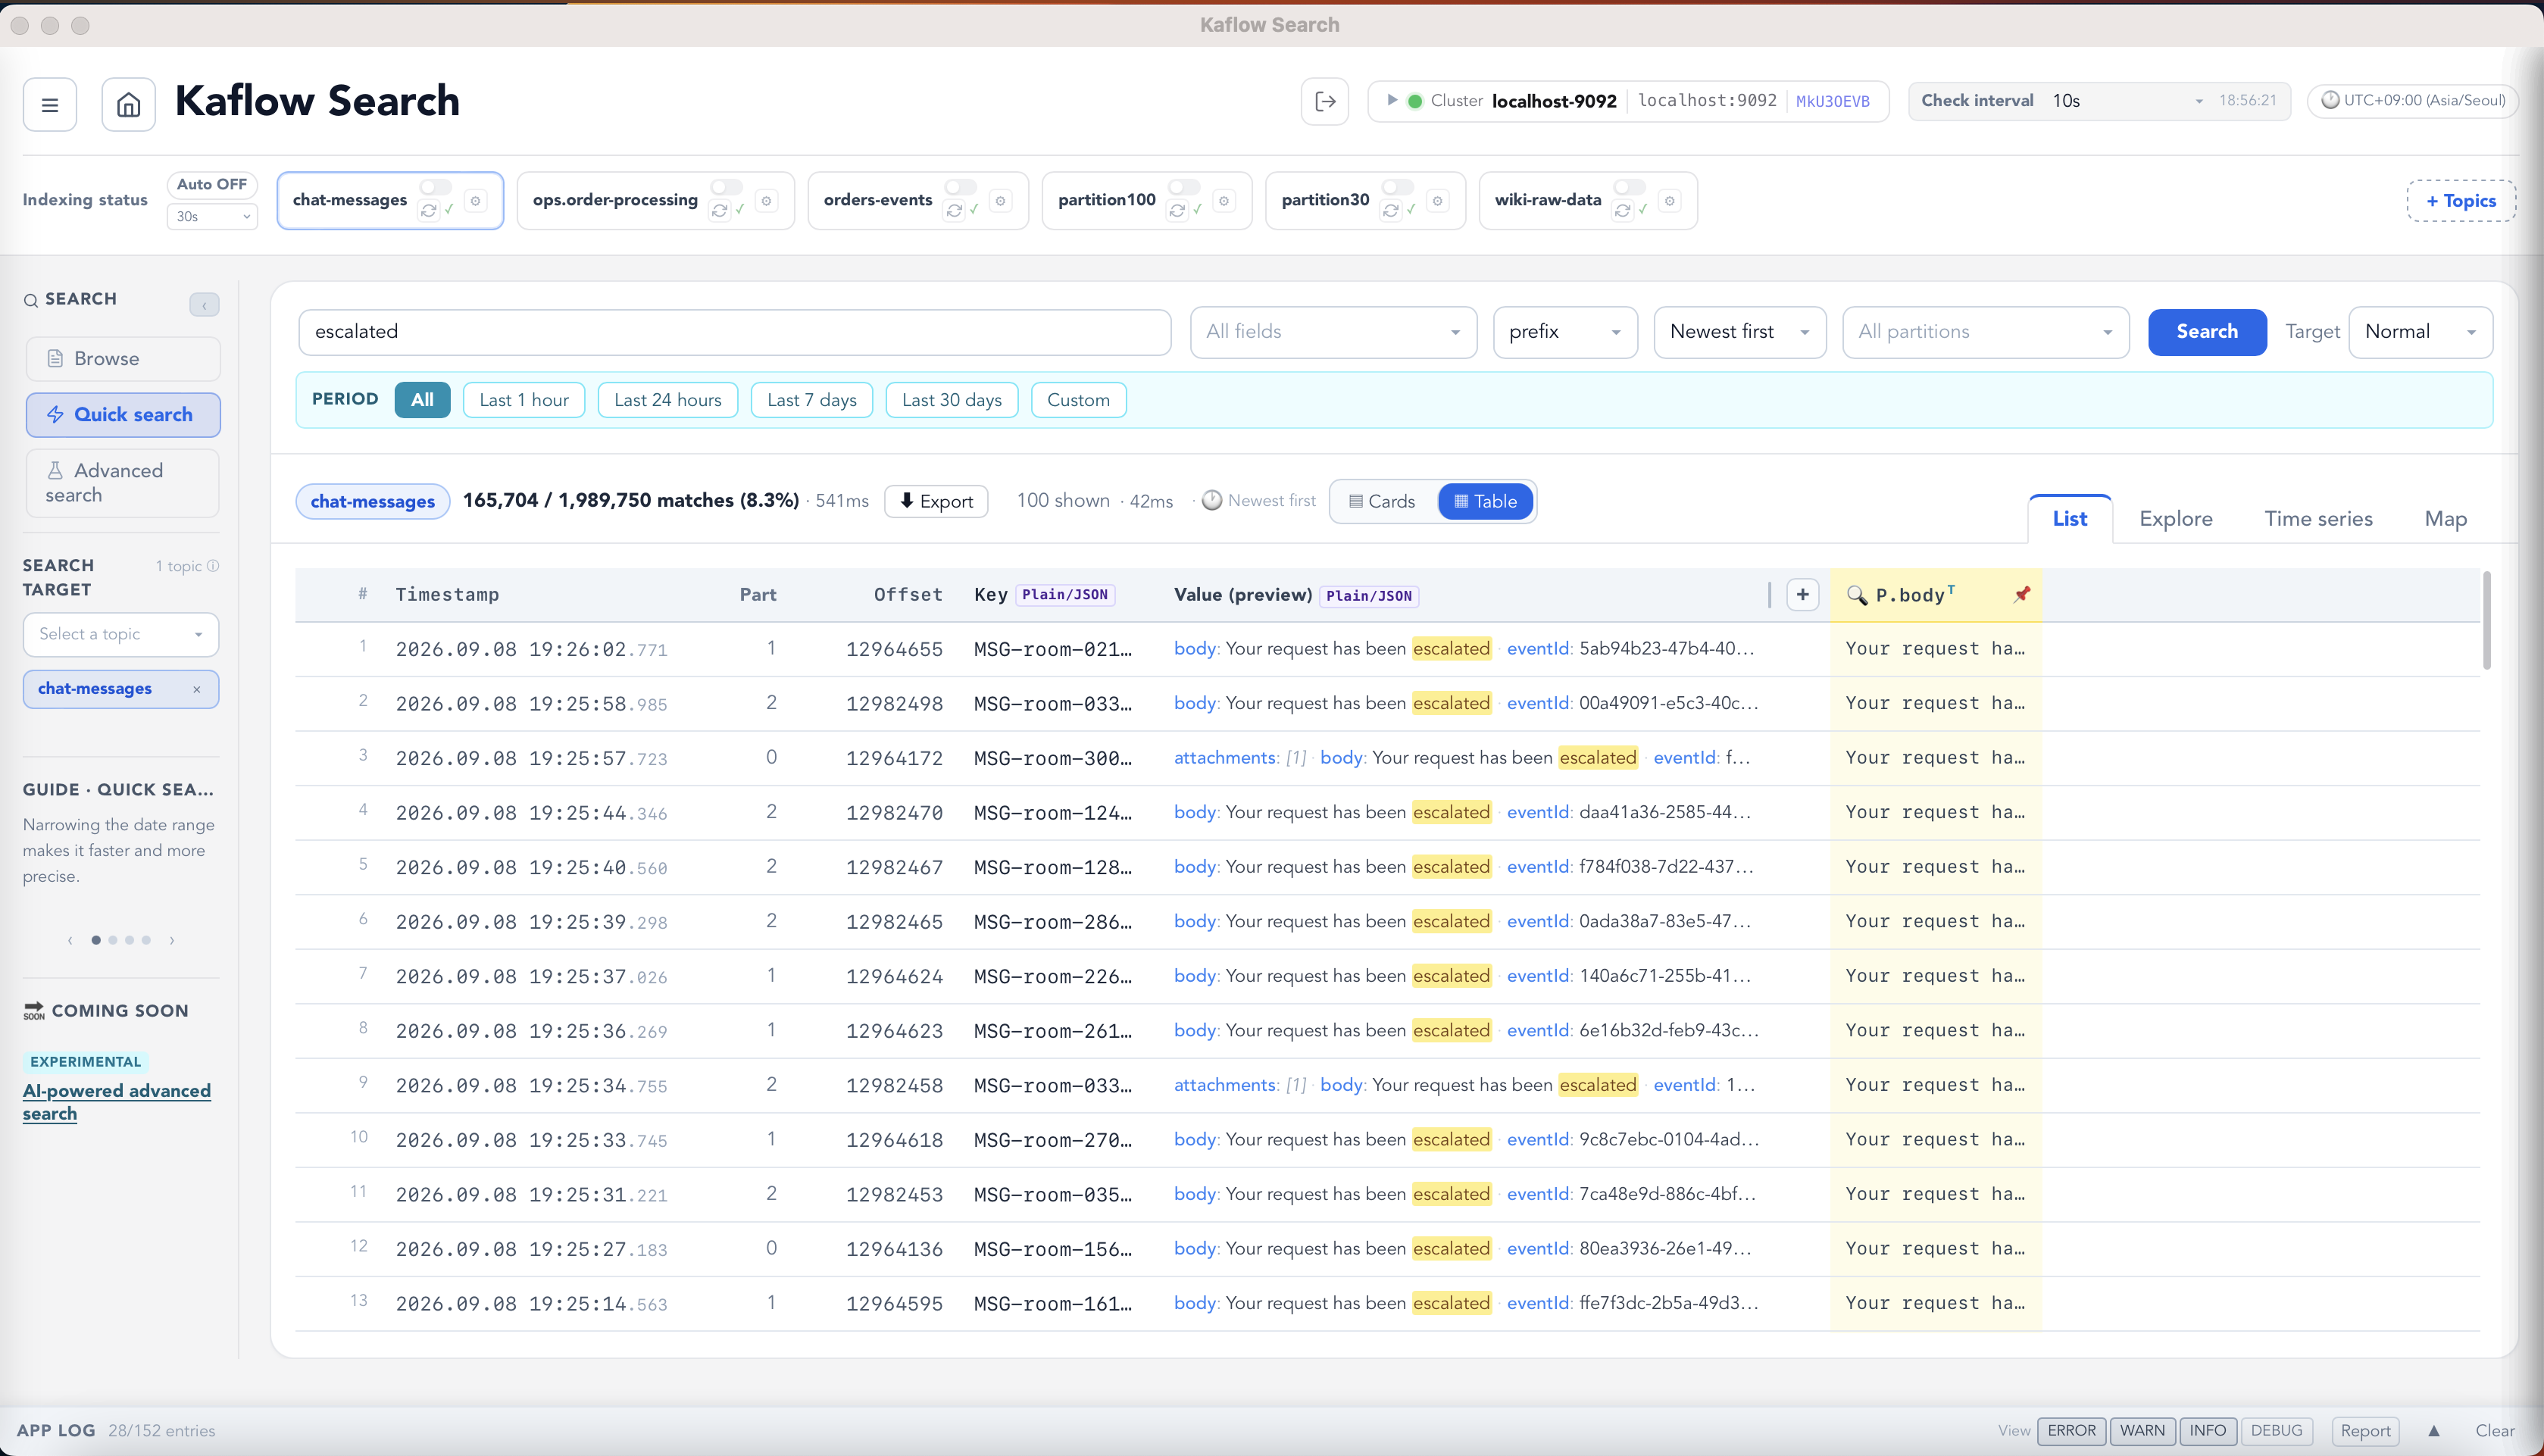Toggle orders-events indexing switch
The width and height of the screenshot is (2544, 1456).
pos(961,187)
